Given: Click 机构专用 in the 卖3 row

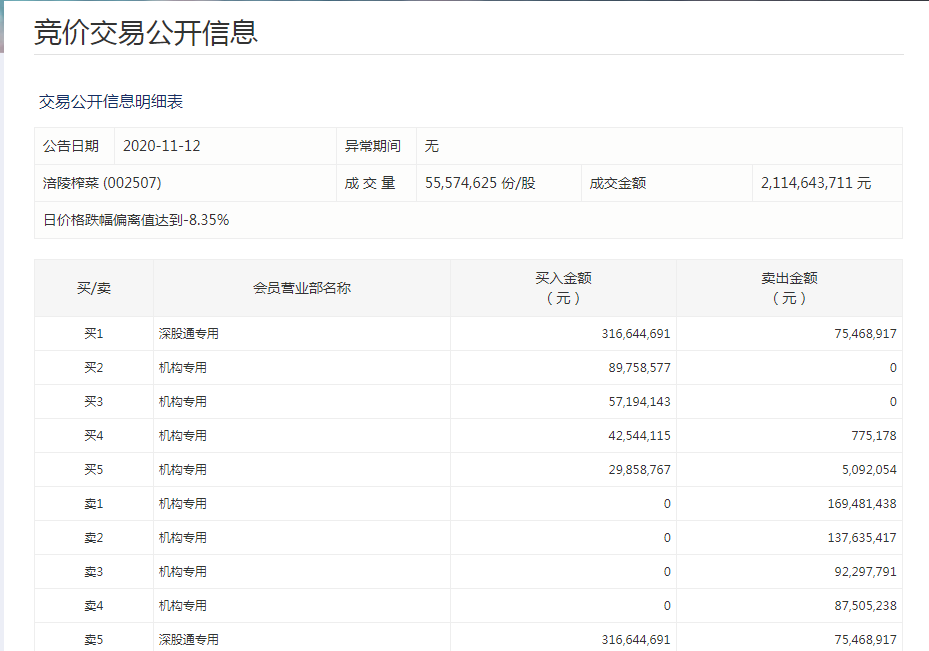Looking at the screenshot, I should tap(183, 572).
